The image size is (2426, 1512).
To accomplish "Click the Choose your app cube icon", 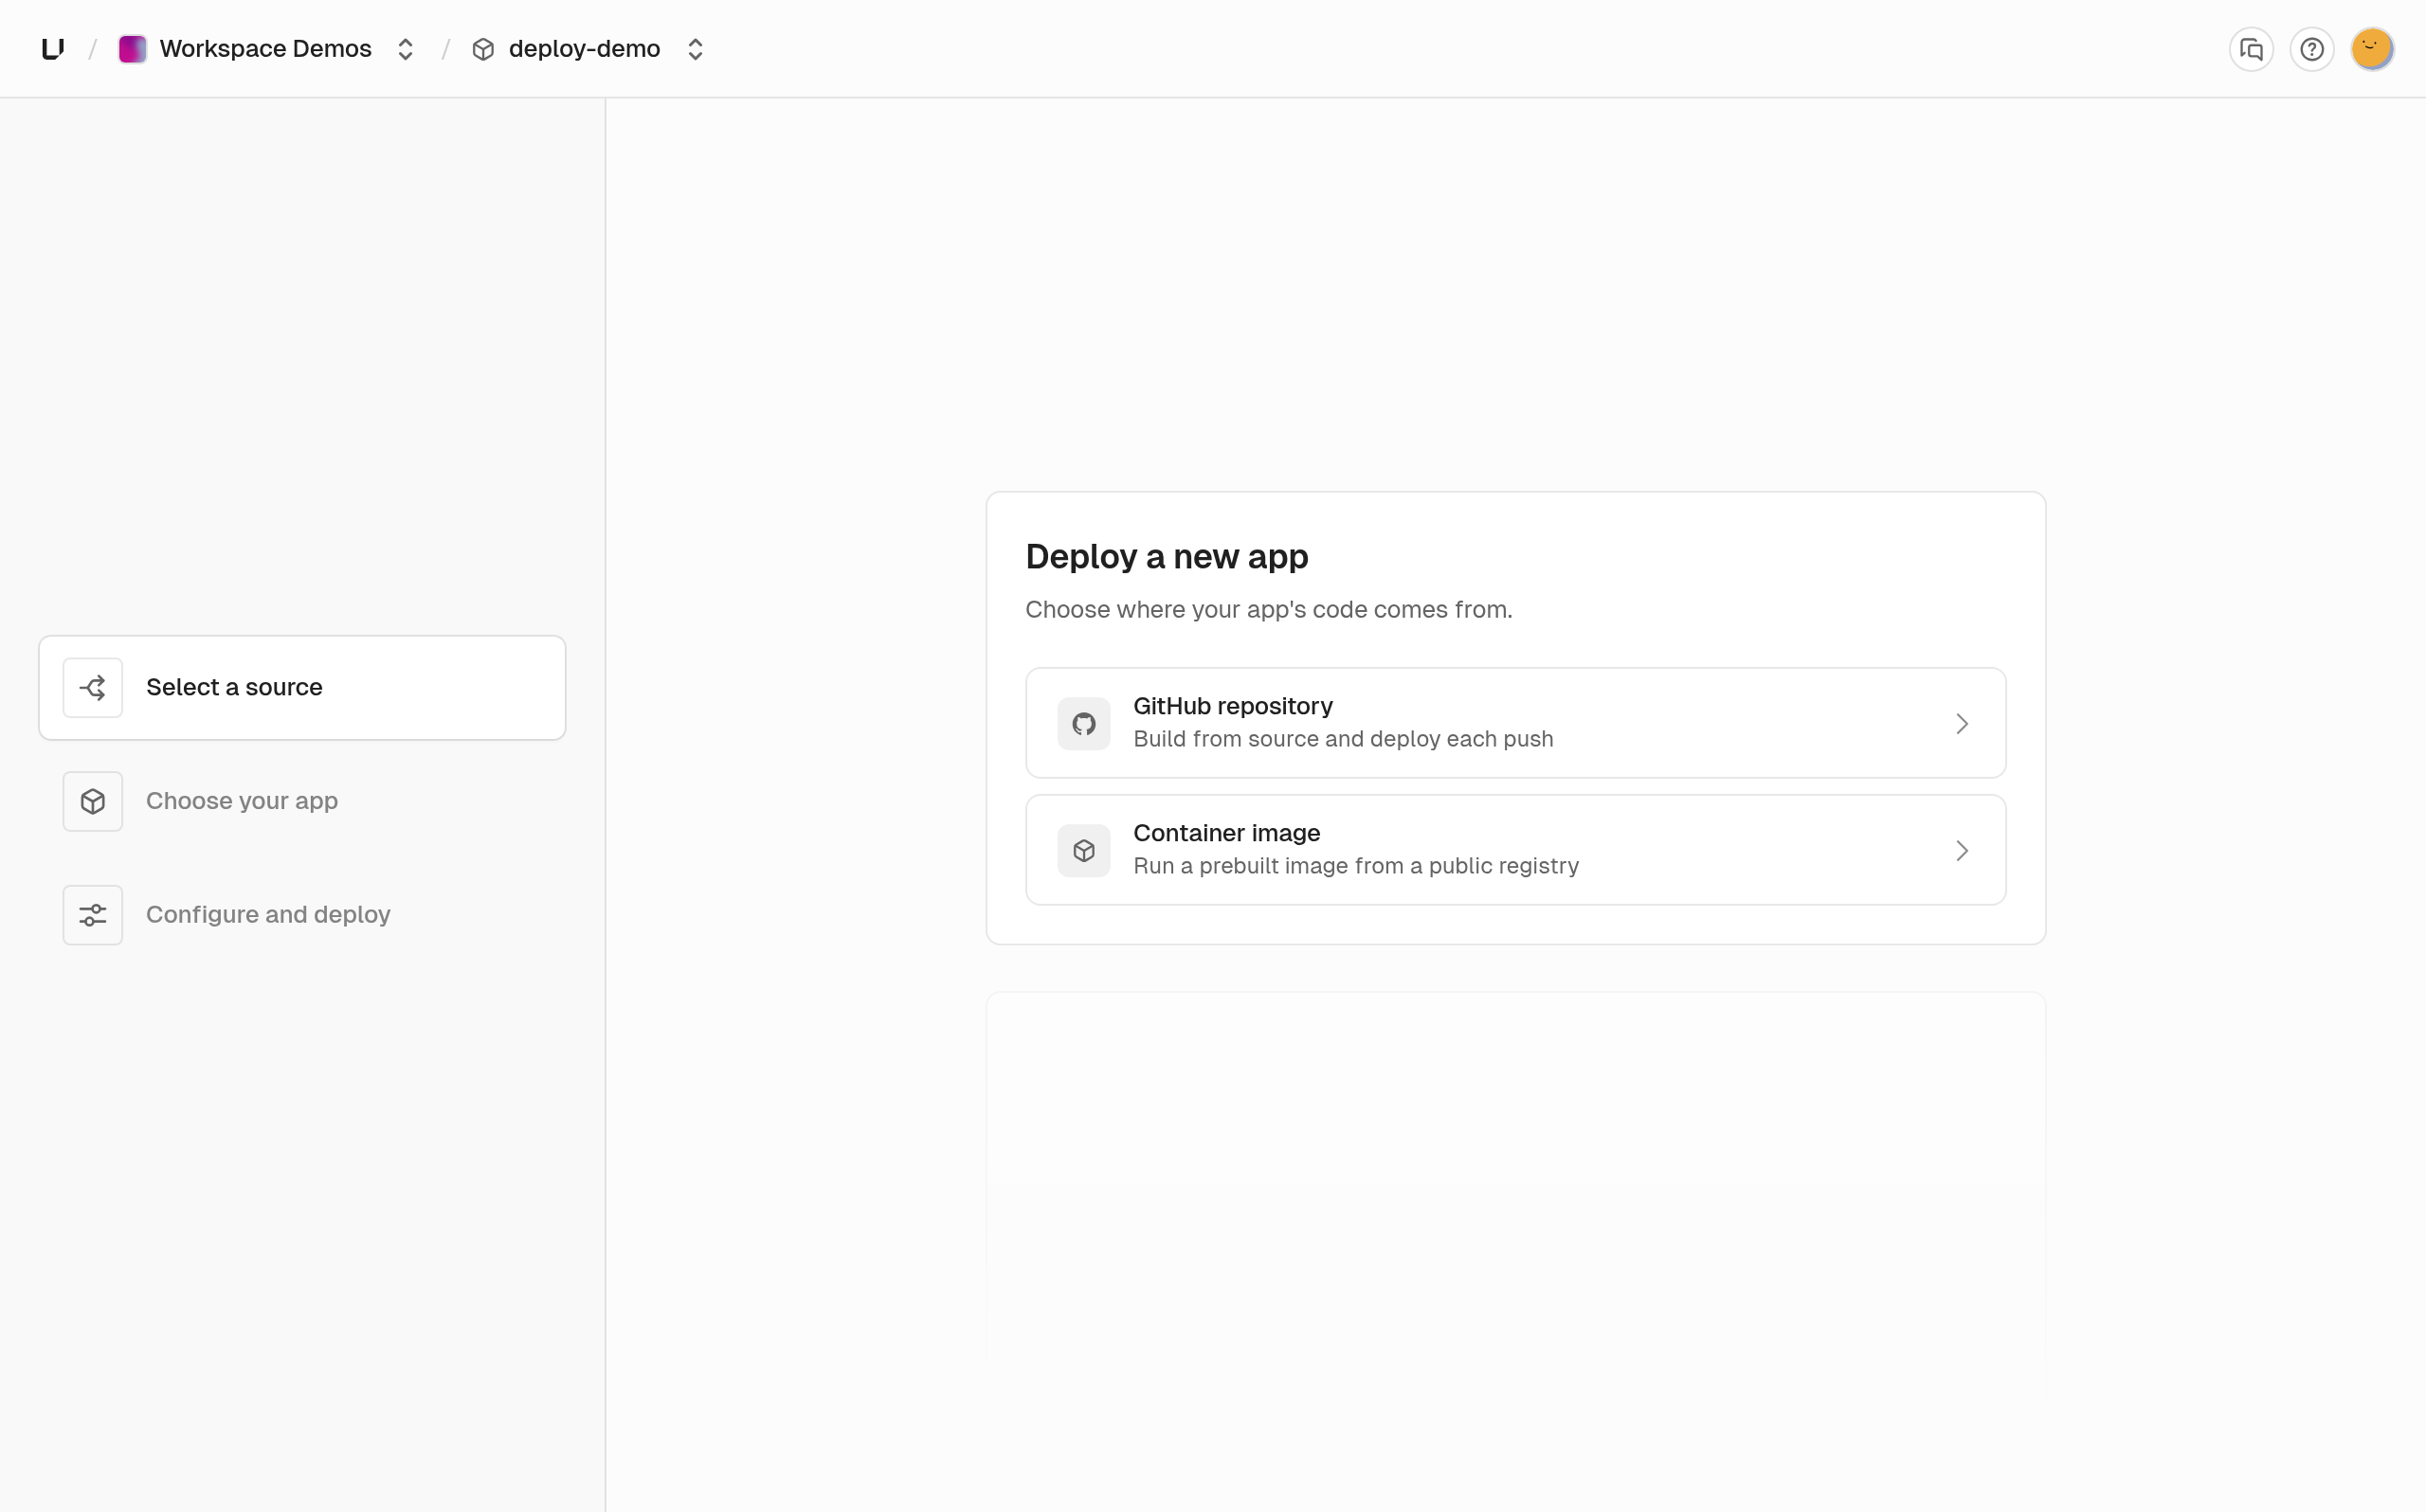I will (93, 801).
